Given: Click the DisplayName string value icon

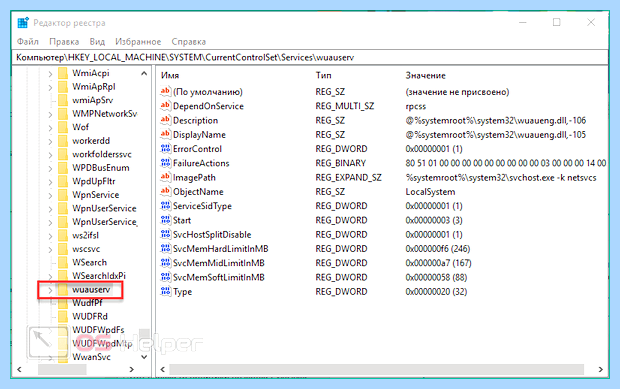Looking at the screenshot, I should tap(165, 134).
